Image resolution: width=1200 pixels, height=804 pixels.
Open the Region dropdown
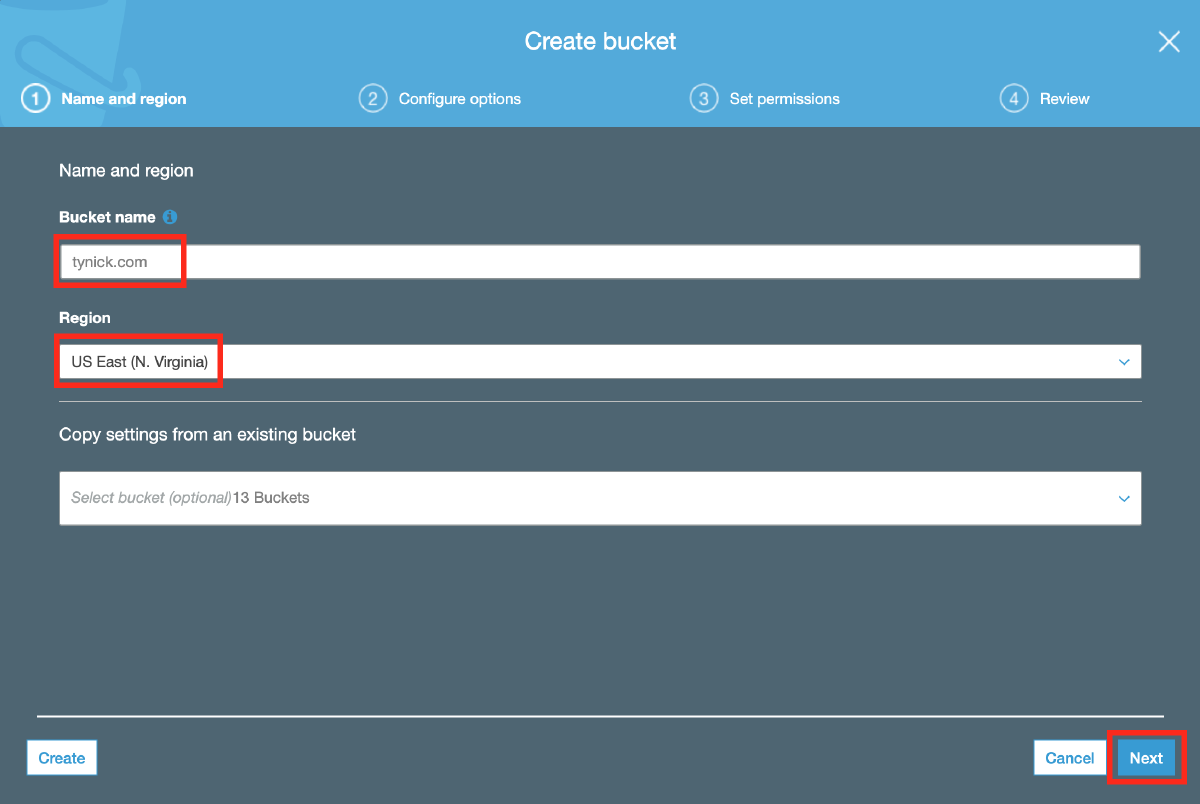[x=600, y=361]
